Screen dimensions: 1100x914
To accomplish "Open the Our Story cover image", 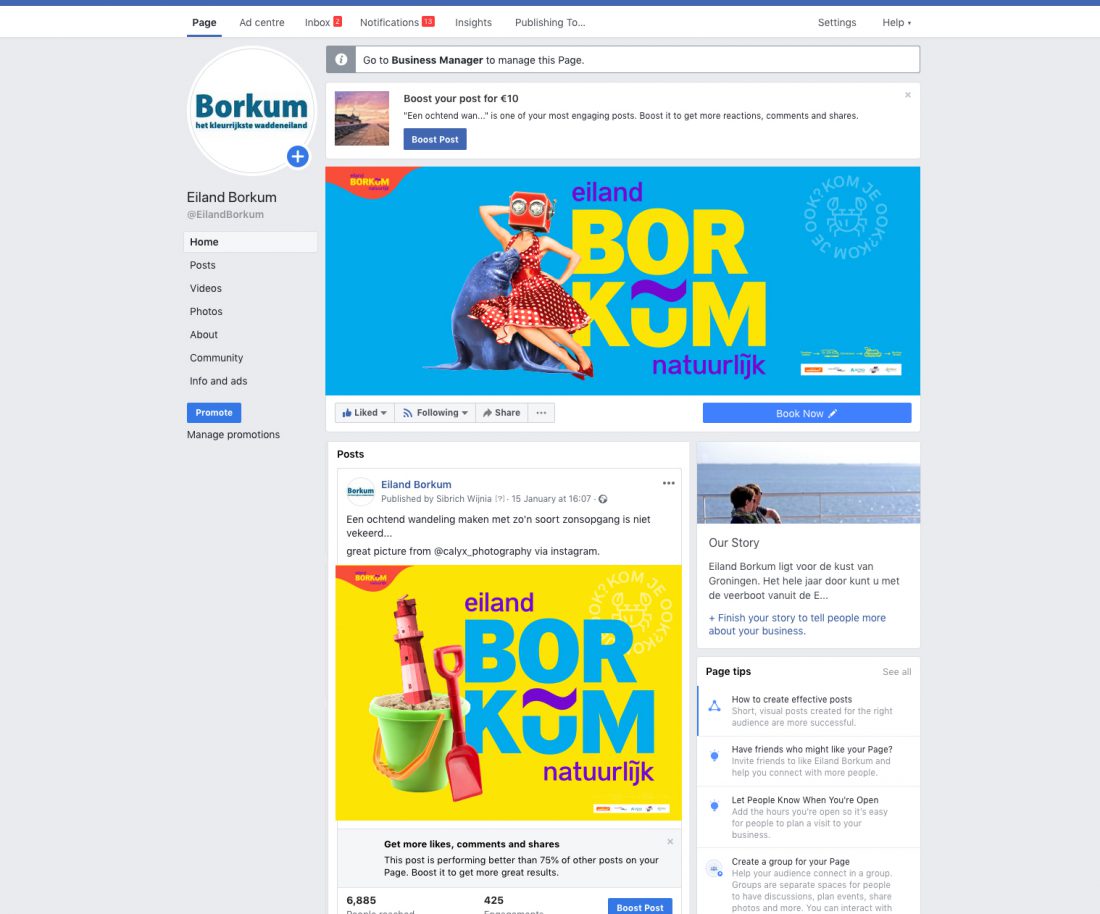I will click(x=808, y=483).
